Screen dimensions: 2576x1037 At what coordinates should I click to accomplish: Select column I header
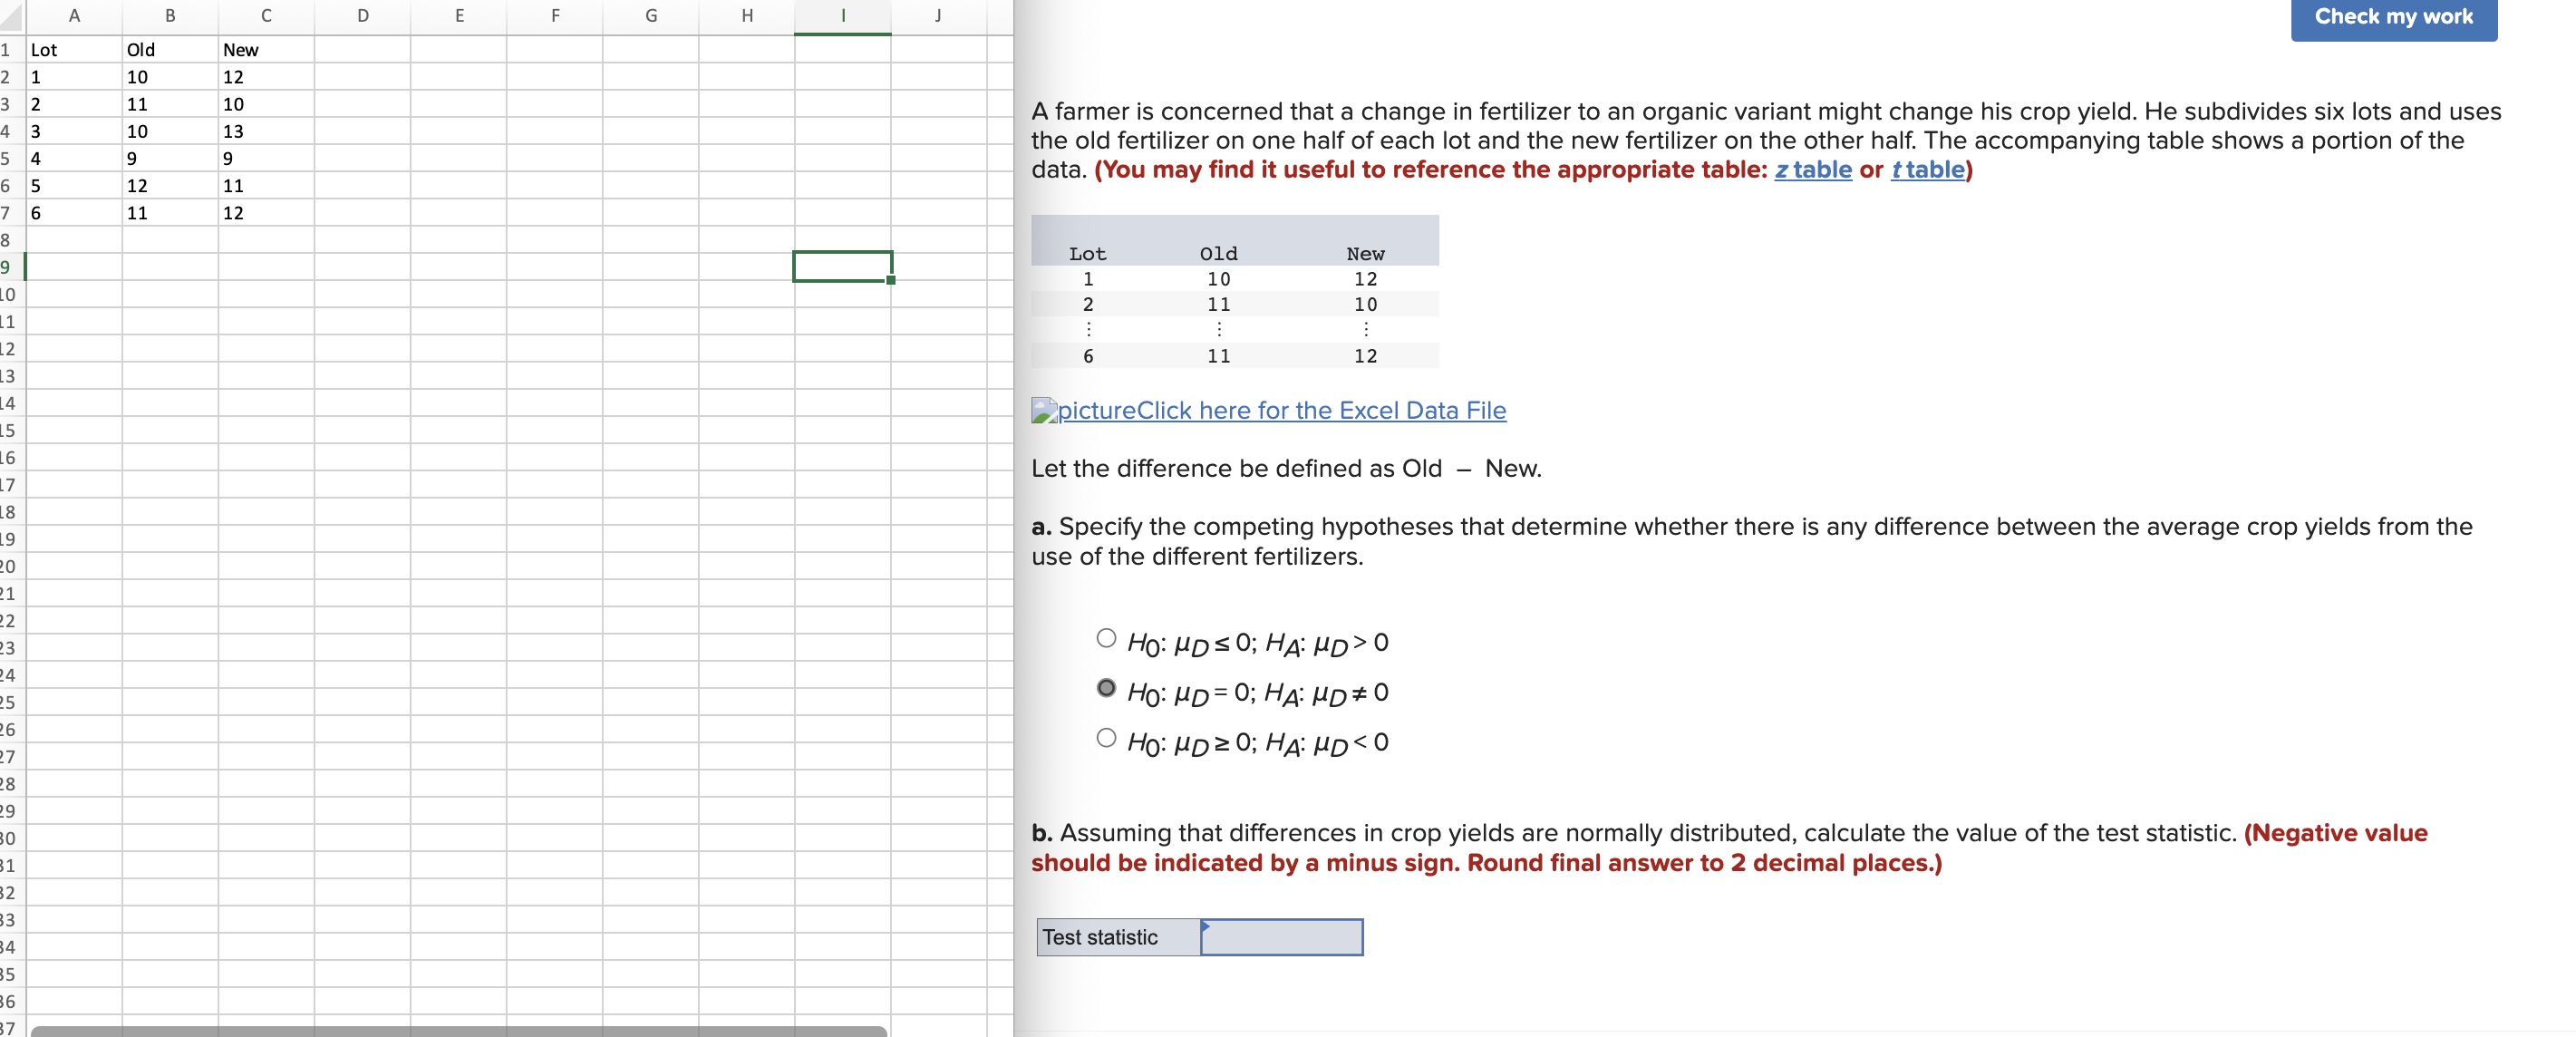[842, 16]
